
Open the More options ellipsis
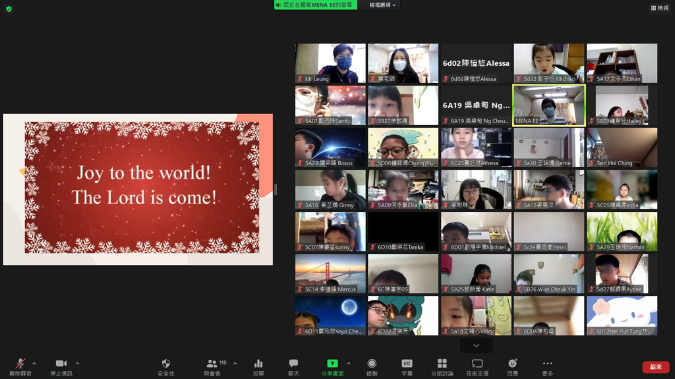[x=547, y=367]
